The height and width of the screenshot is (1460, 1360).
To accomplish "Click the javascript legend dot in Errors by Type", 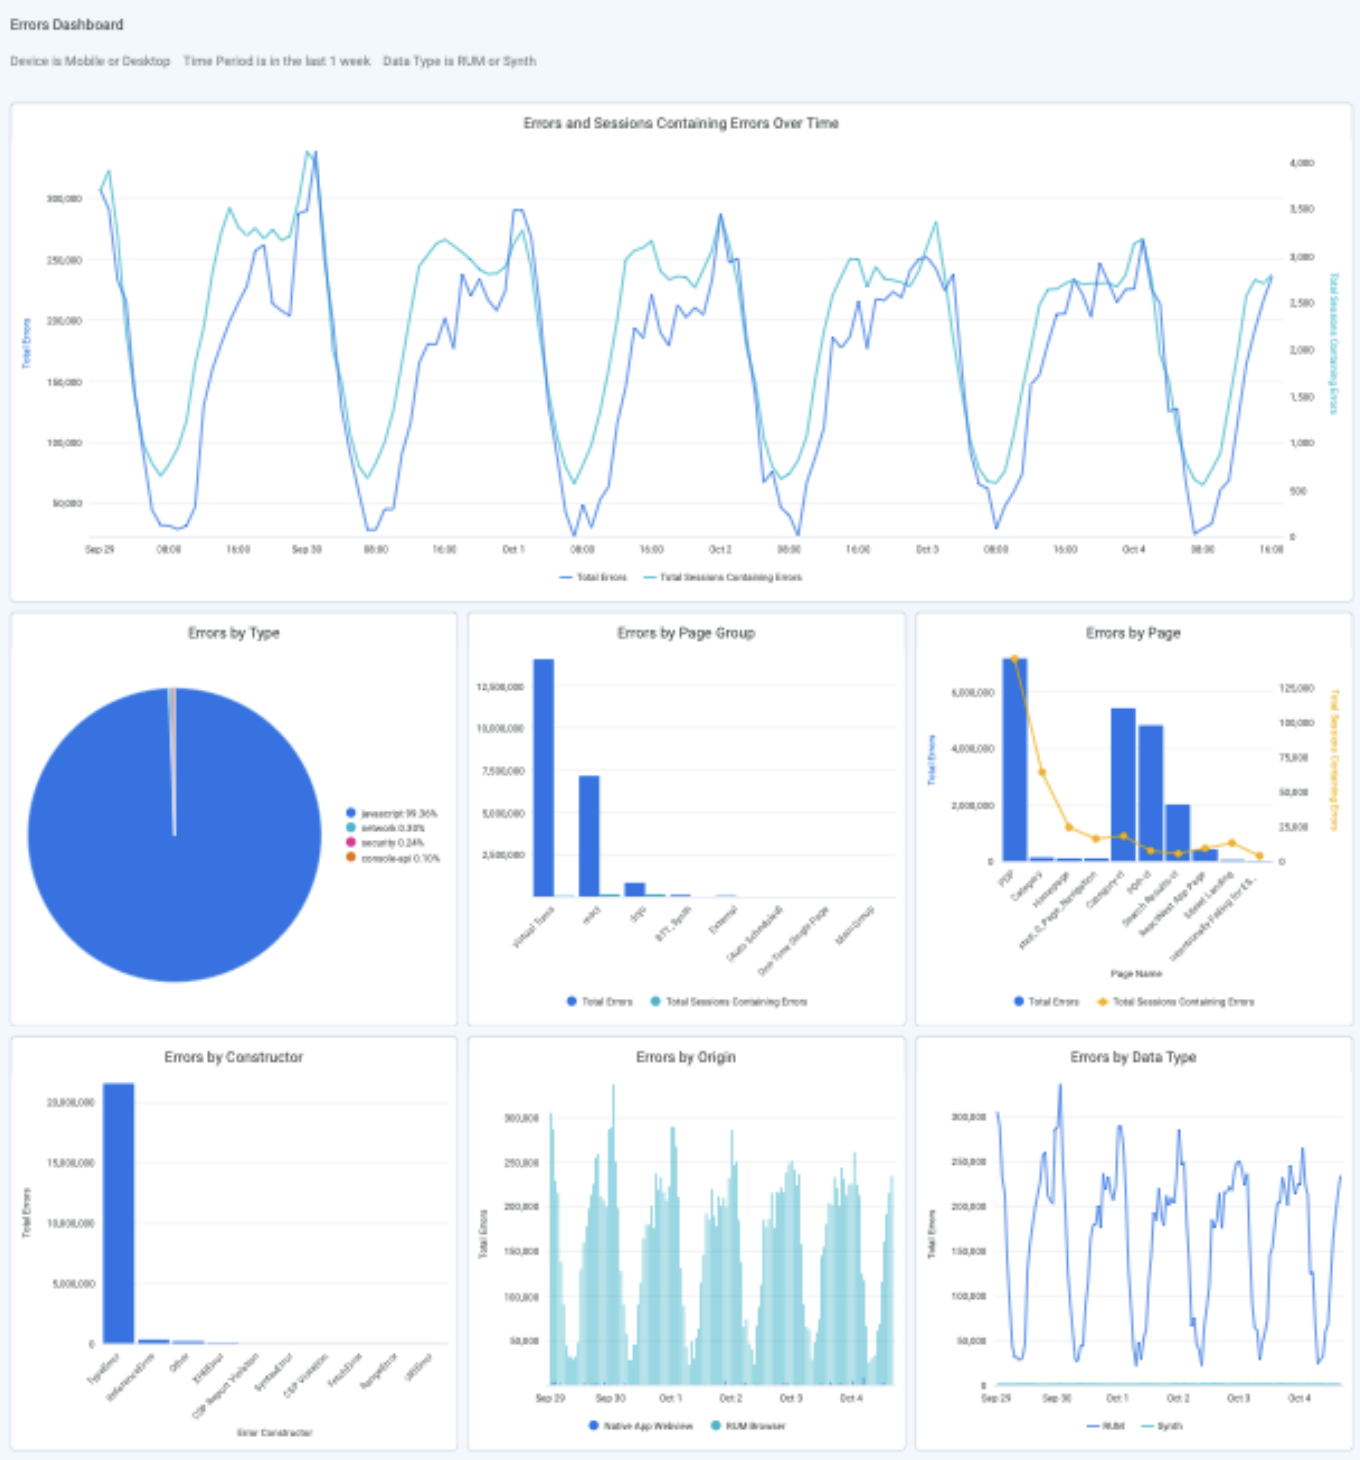I will point(351,813).
